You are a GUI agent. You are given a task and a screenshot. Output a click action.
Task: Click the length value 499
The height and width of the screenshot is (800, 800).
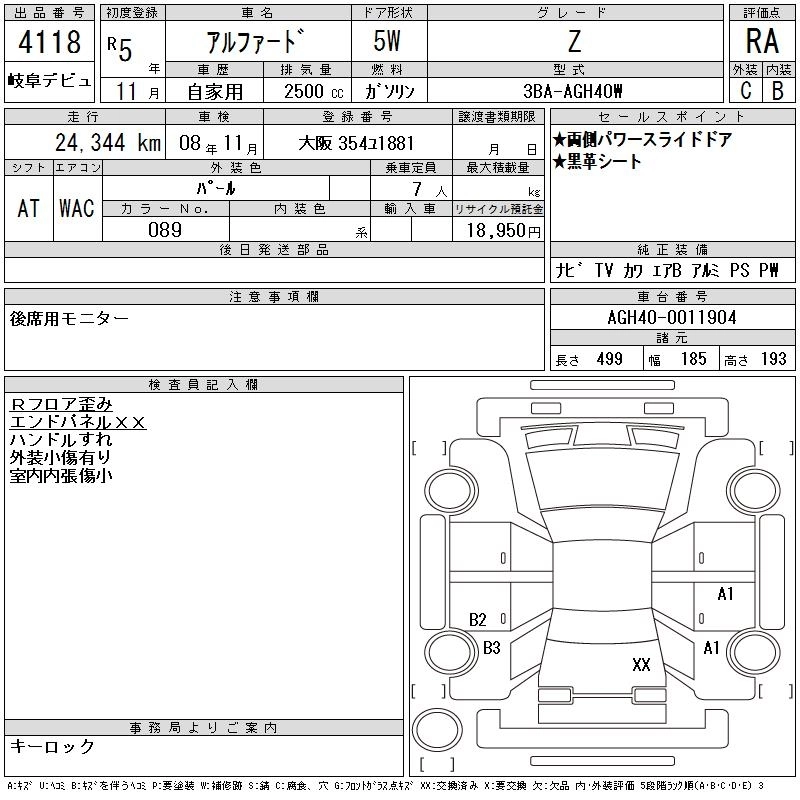pos(610,359)
